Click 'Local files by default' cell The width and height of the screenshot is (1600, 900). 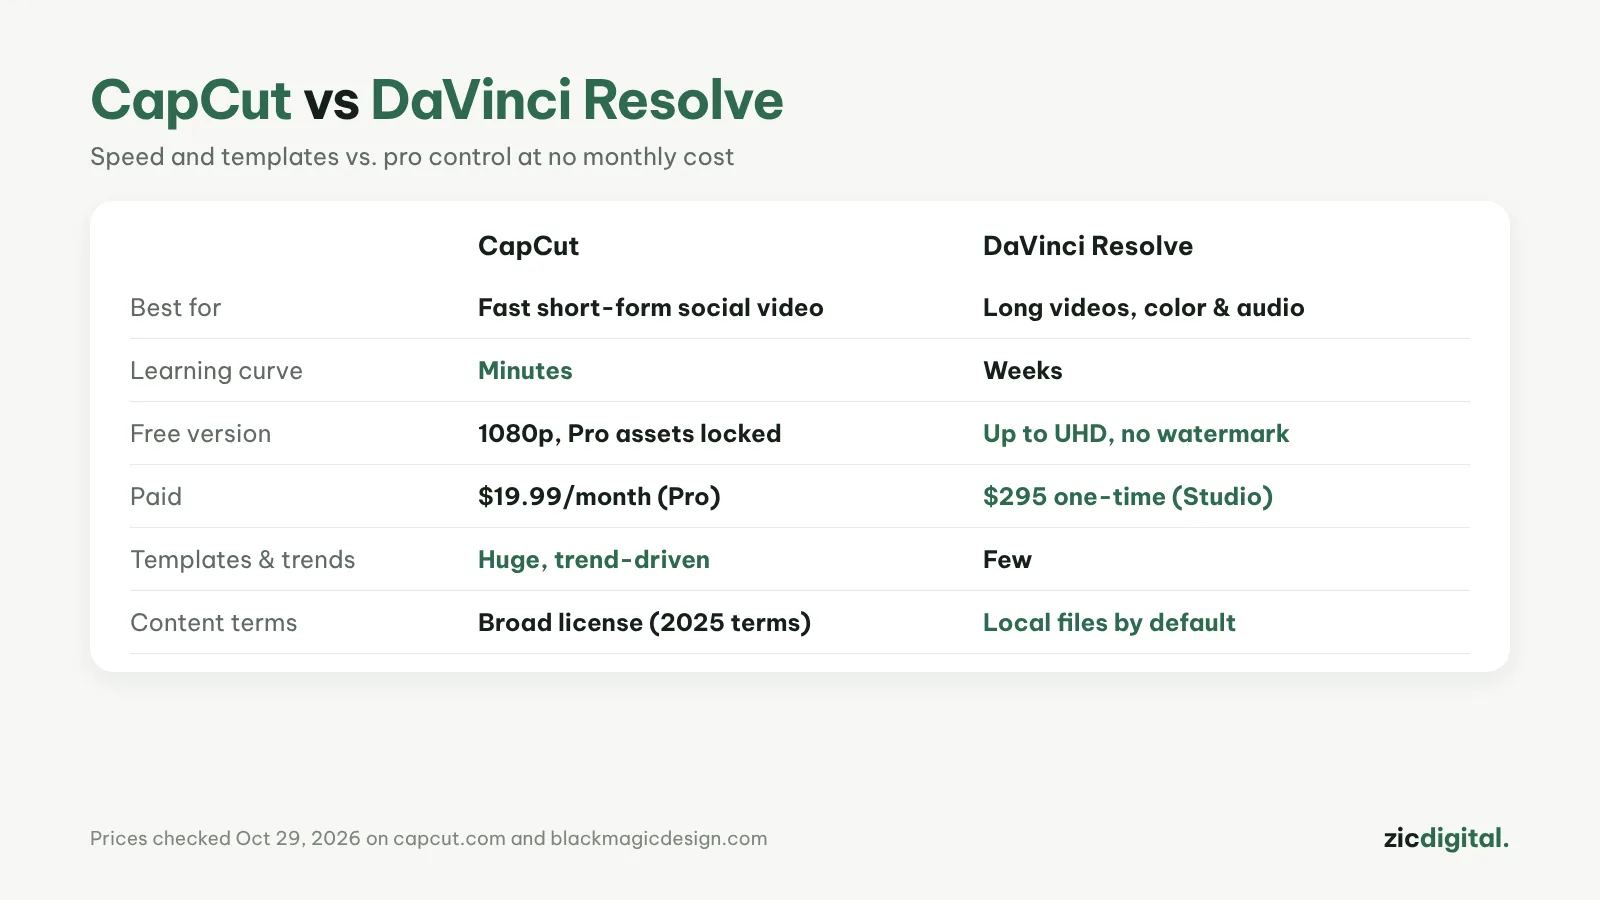1109,623
